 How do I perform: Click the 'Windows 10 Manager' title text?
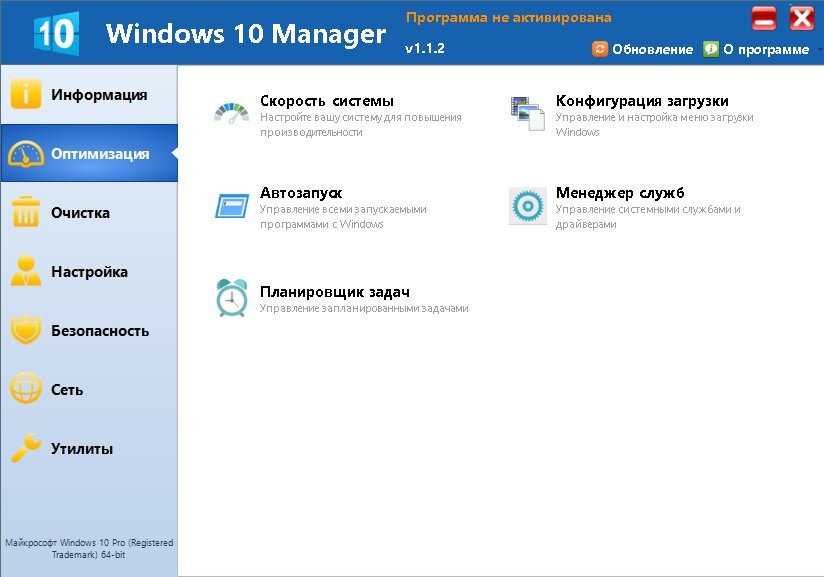click(x=246, y=34)
